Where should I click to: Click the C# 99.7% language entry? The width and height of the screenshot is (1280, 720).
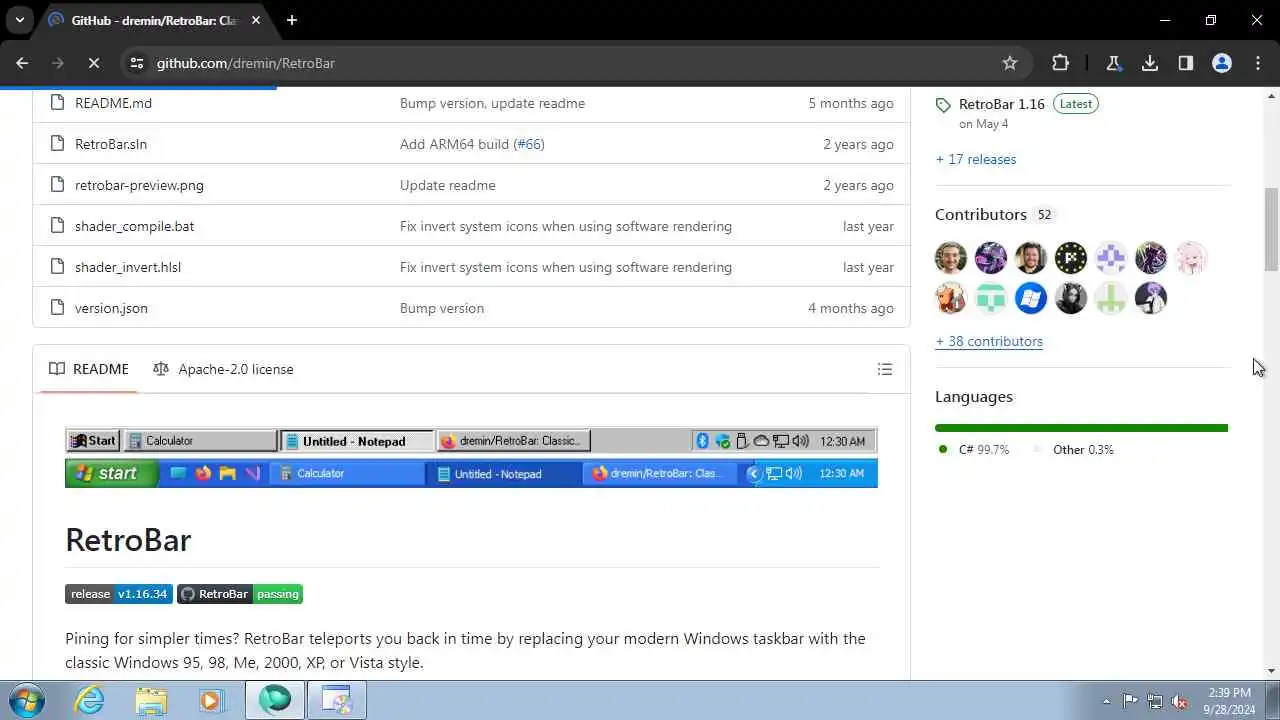(973, 450)
